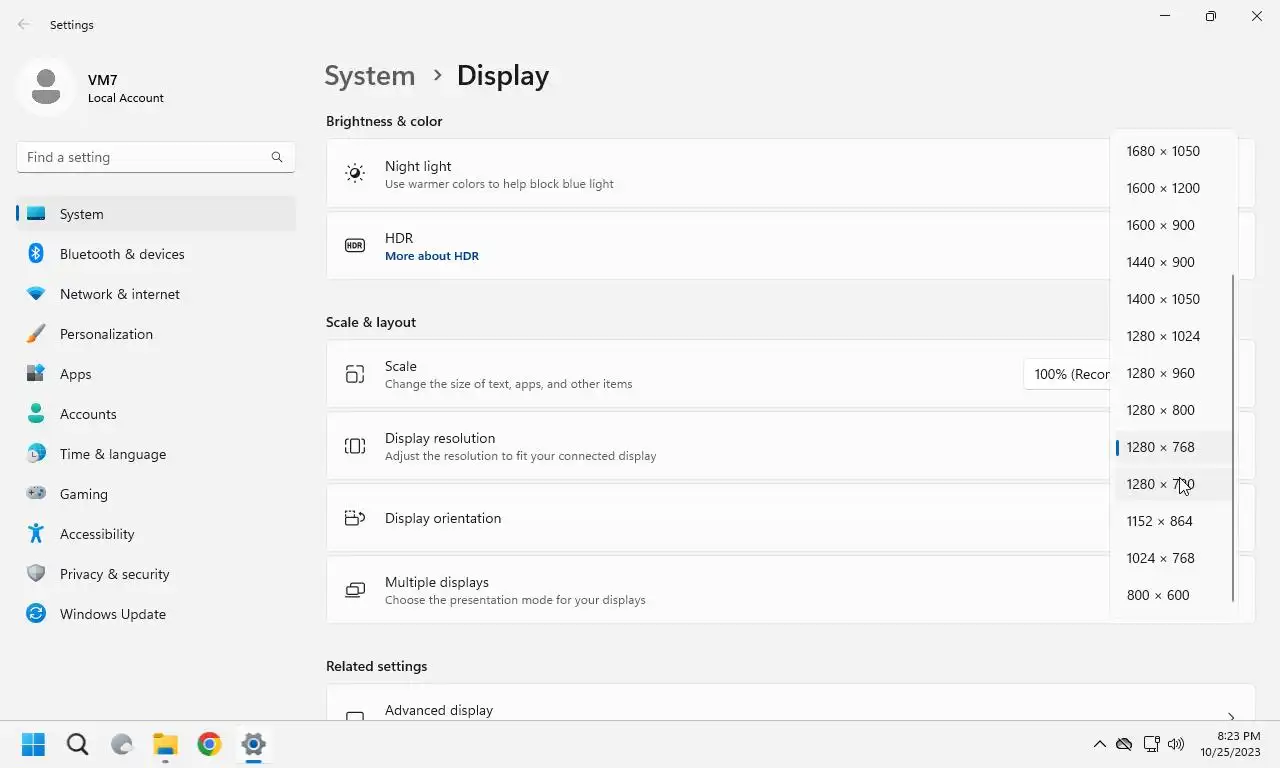Click the Gaming controller icon

pos(36,494)
